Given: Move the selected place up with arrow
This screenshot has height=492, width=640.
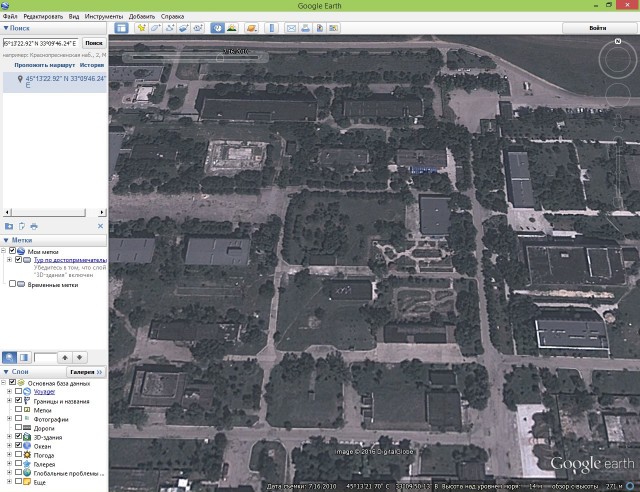Looking at the screenshot, I should point(65,357).
